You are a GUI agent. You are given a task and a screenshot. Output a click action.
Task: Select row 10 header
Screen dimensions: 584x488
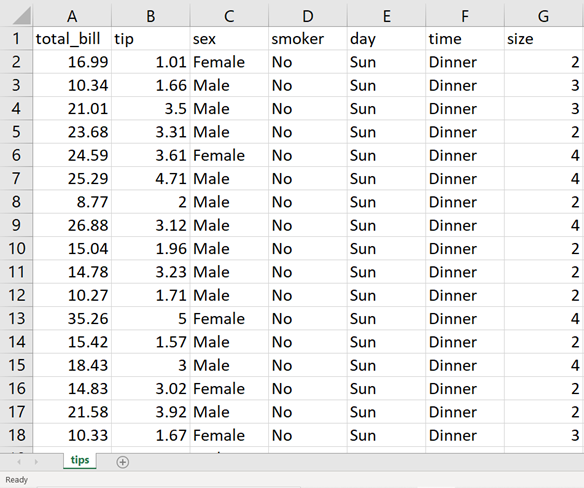(16, 248)
